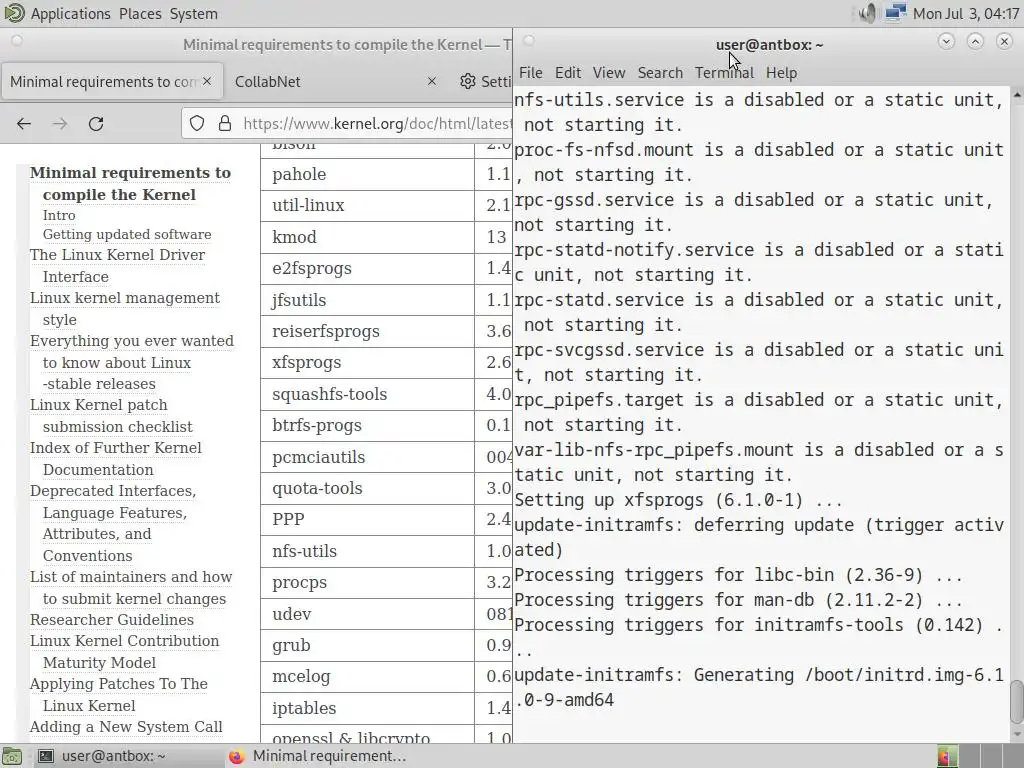Go back with Firefox back arrow

24,123
